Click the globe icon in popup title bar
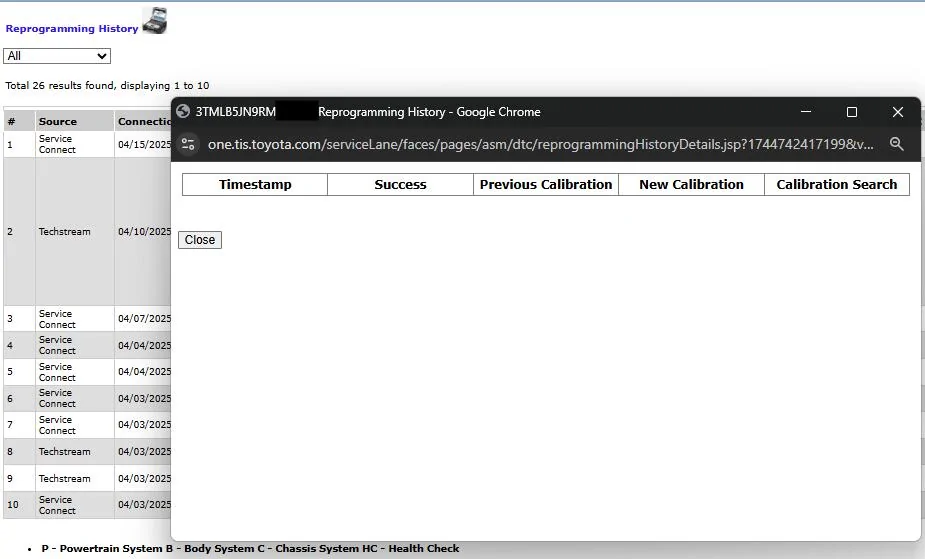 tap(183, 112)
